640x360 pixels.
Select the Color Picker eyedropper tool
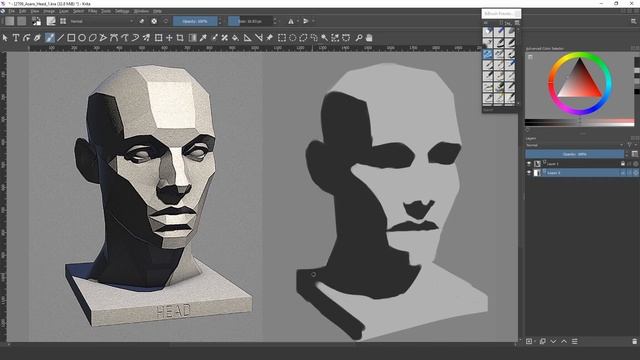[203, 38]
